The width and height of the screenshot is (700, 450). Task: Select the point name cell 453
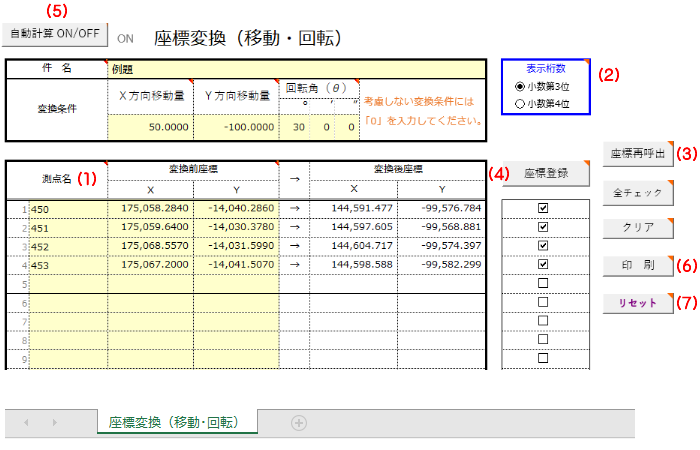point(68,265)
